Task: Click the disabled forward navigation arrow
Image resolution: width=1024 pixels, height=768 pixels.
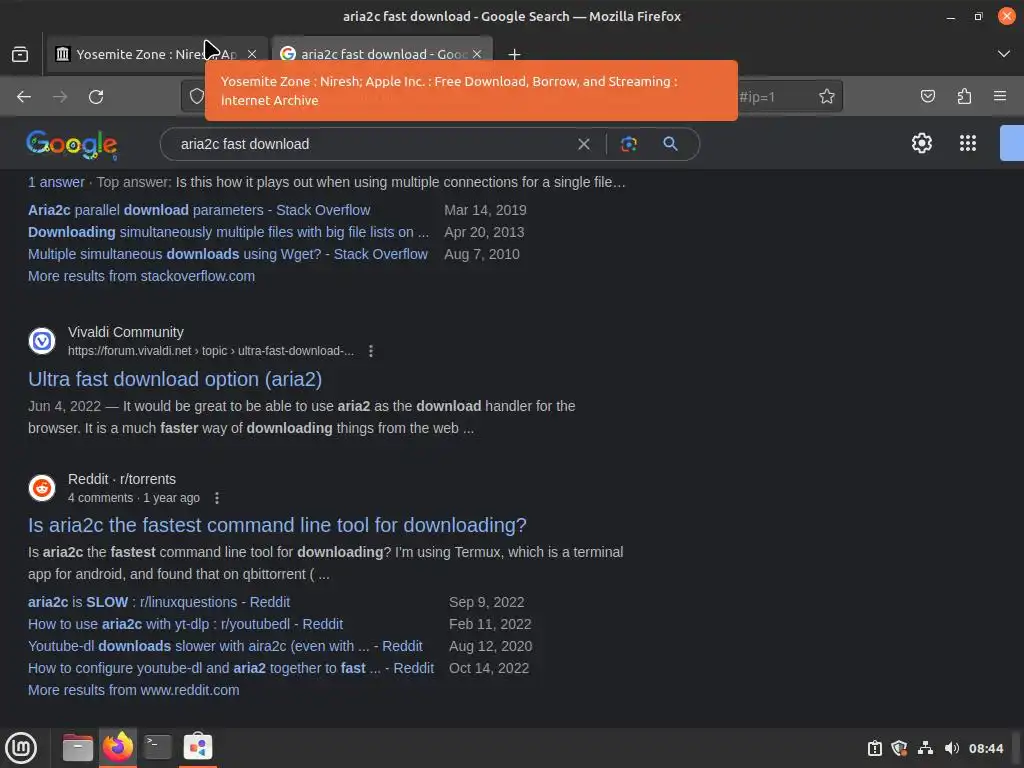Action: point(60,97)
